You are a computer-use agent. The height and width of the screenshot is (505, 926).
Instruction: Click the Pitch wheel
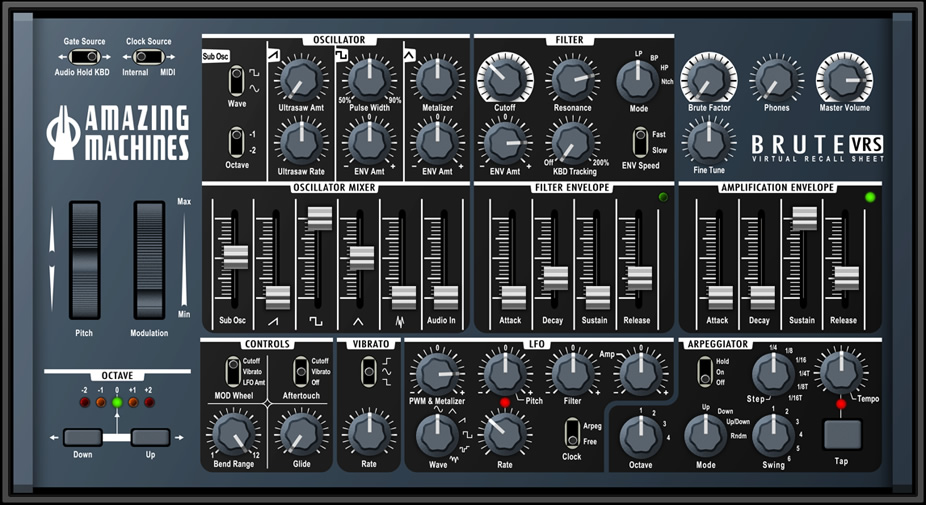84,260
